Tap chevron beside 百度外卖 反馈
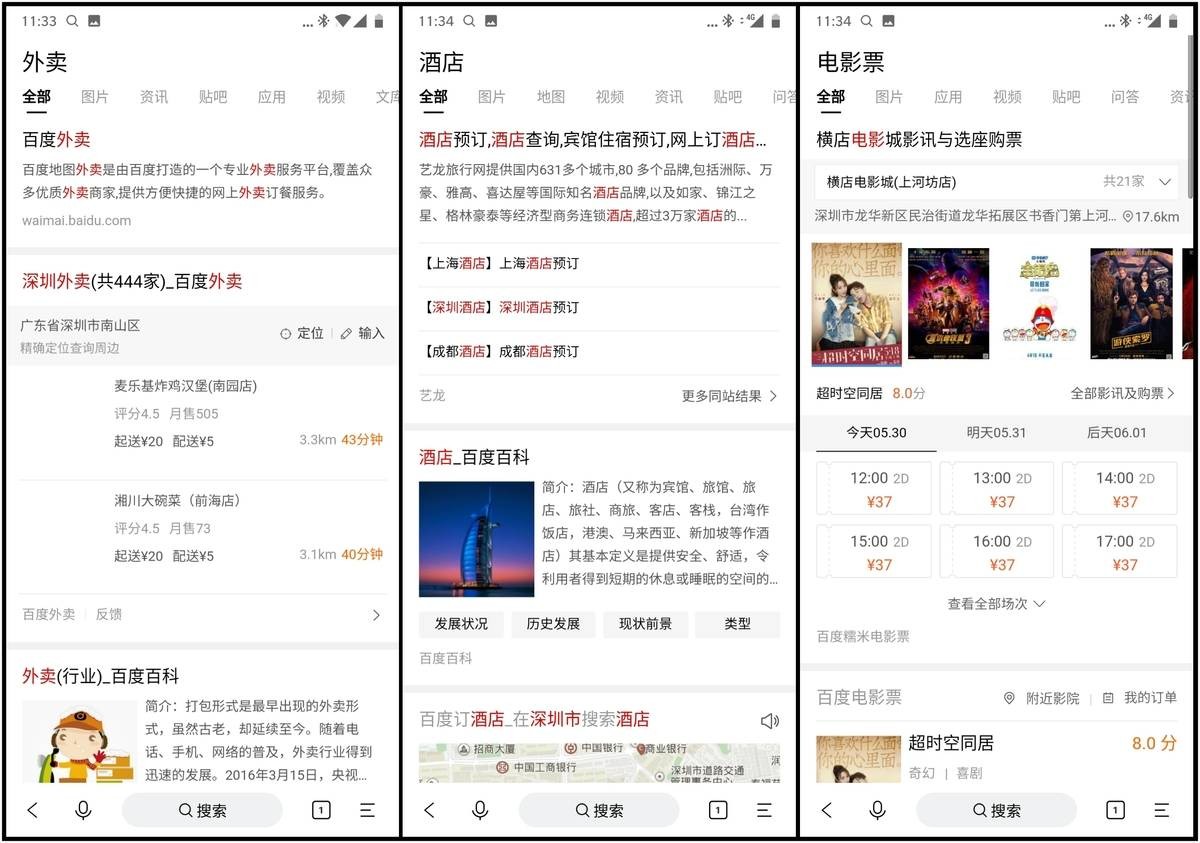 coord(376,615)
